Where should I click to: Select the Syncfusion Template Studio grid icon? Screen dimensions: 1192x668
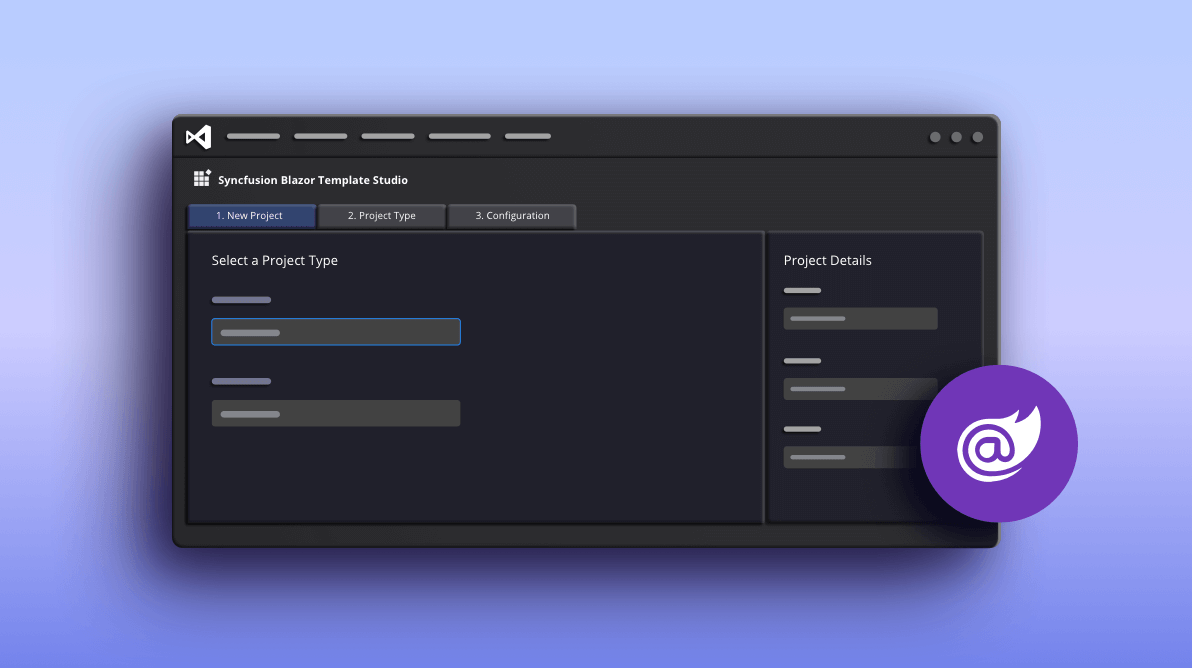click(201, 179)
